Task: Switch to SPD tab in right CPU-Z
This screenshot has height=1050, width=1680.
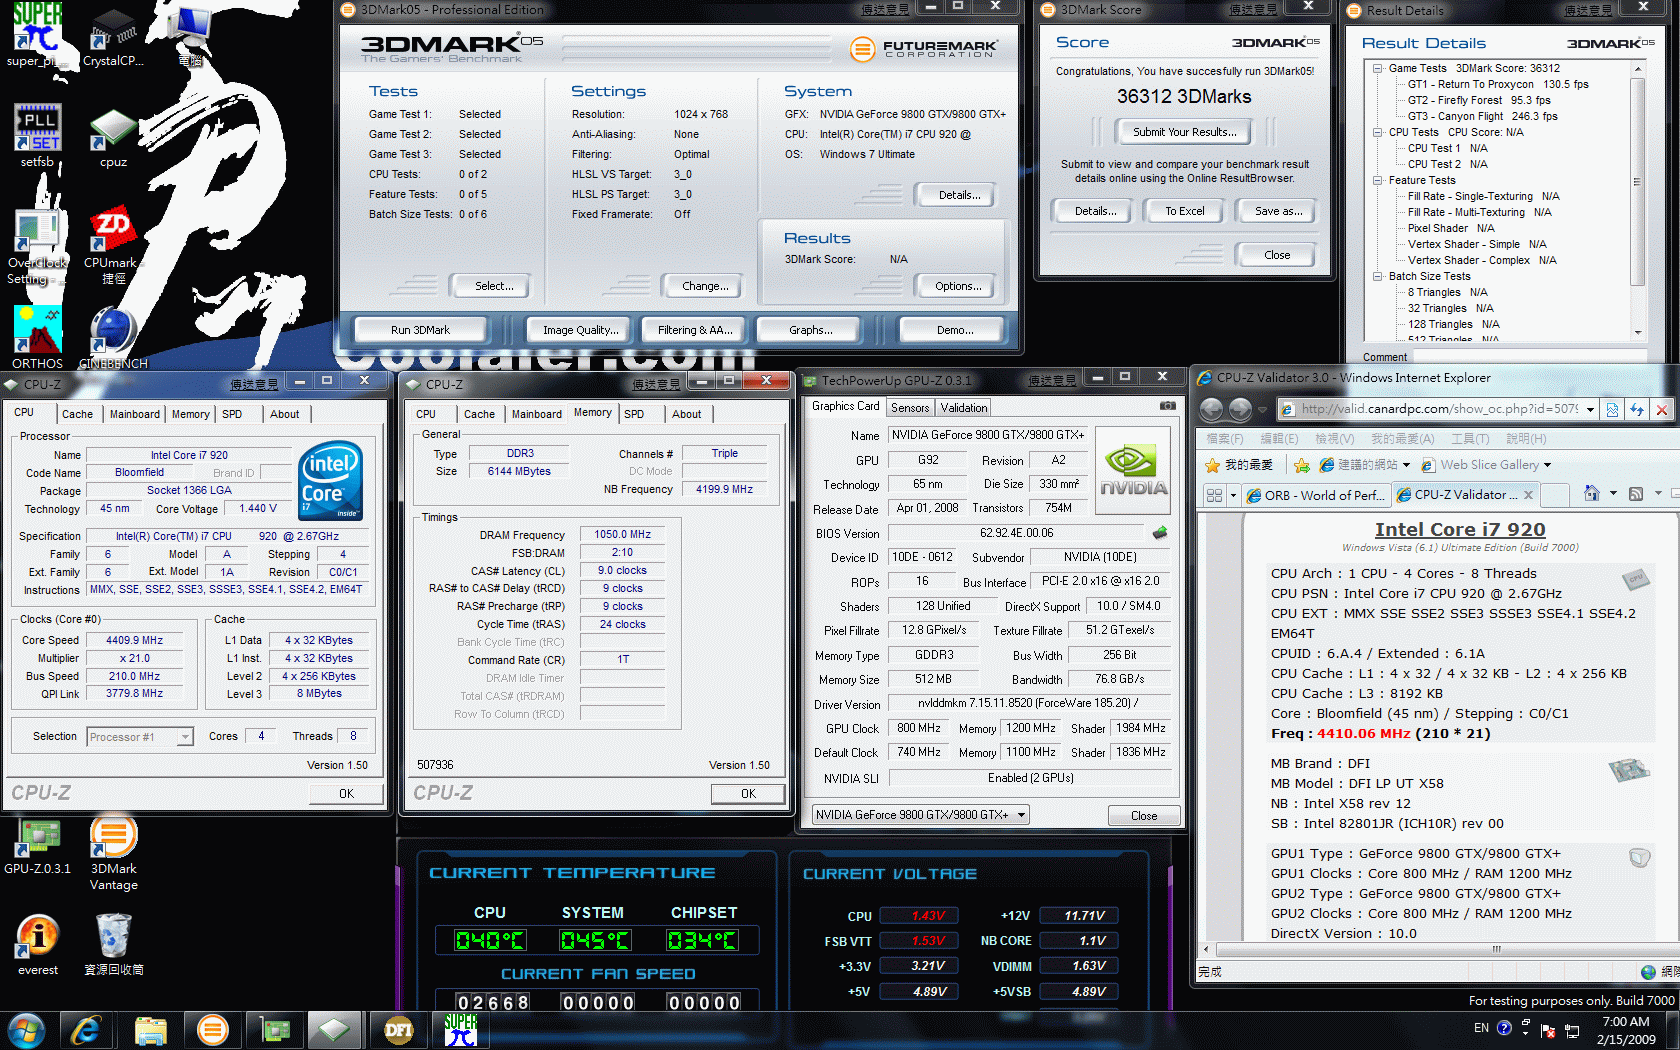Action: [634, 414]
